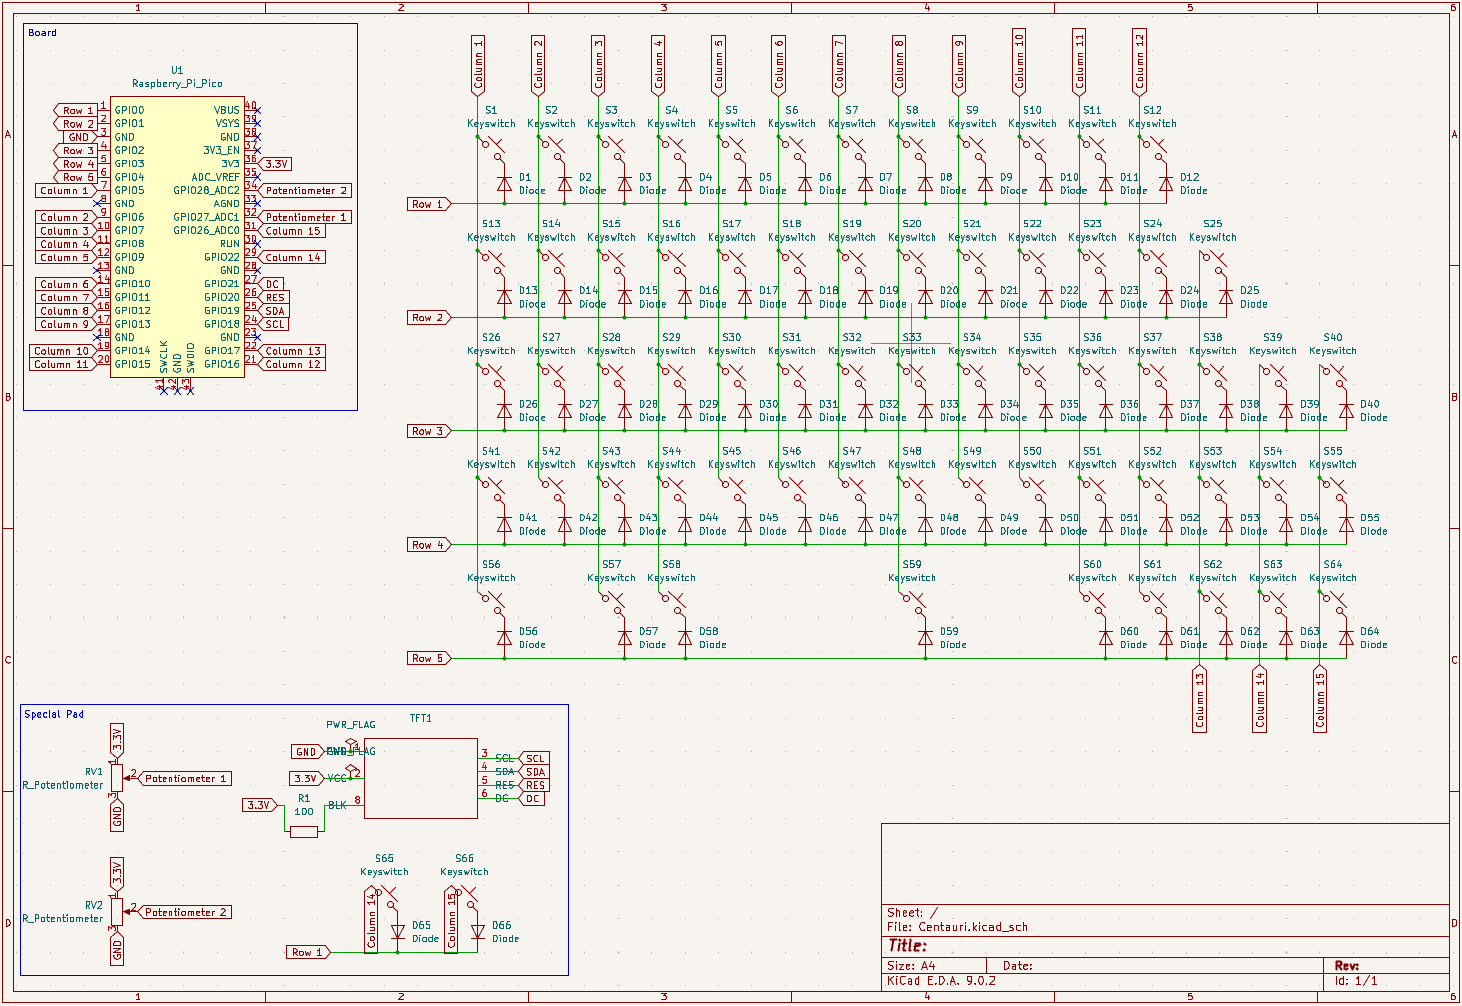Image resolution: width=1462 pixels, height=1006 pixels.
Task: Select the diode D40 symbol
Action: point(1346,411)
